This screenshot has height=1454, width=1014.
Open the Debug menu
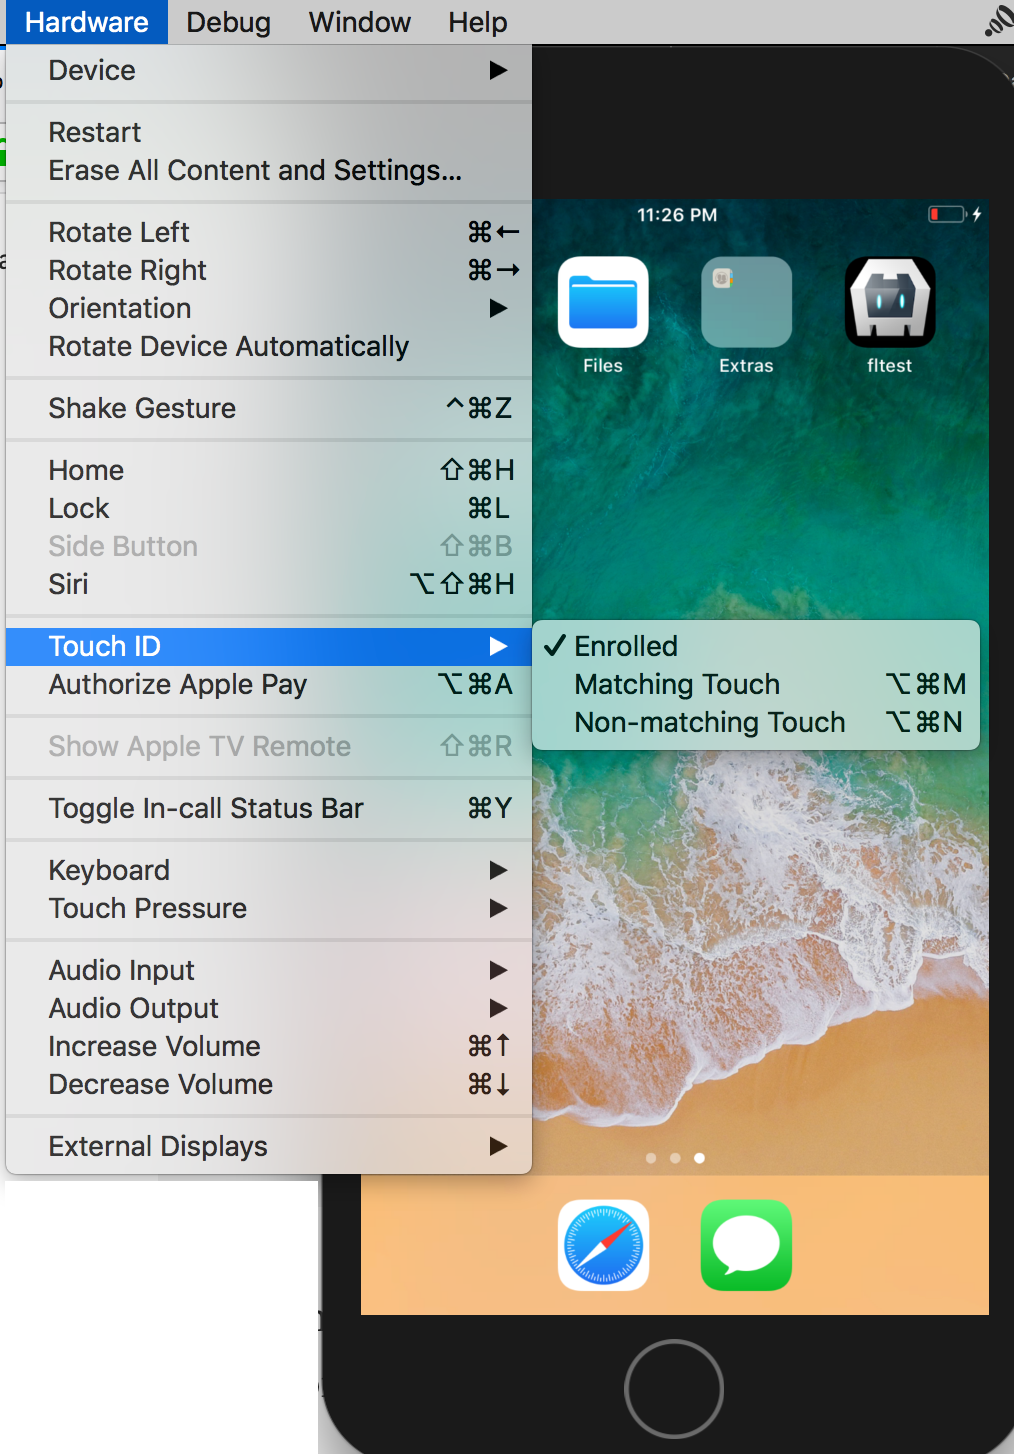(x=228, y=21)
